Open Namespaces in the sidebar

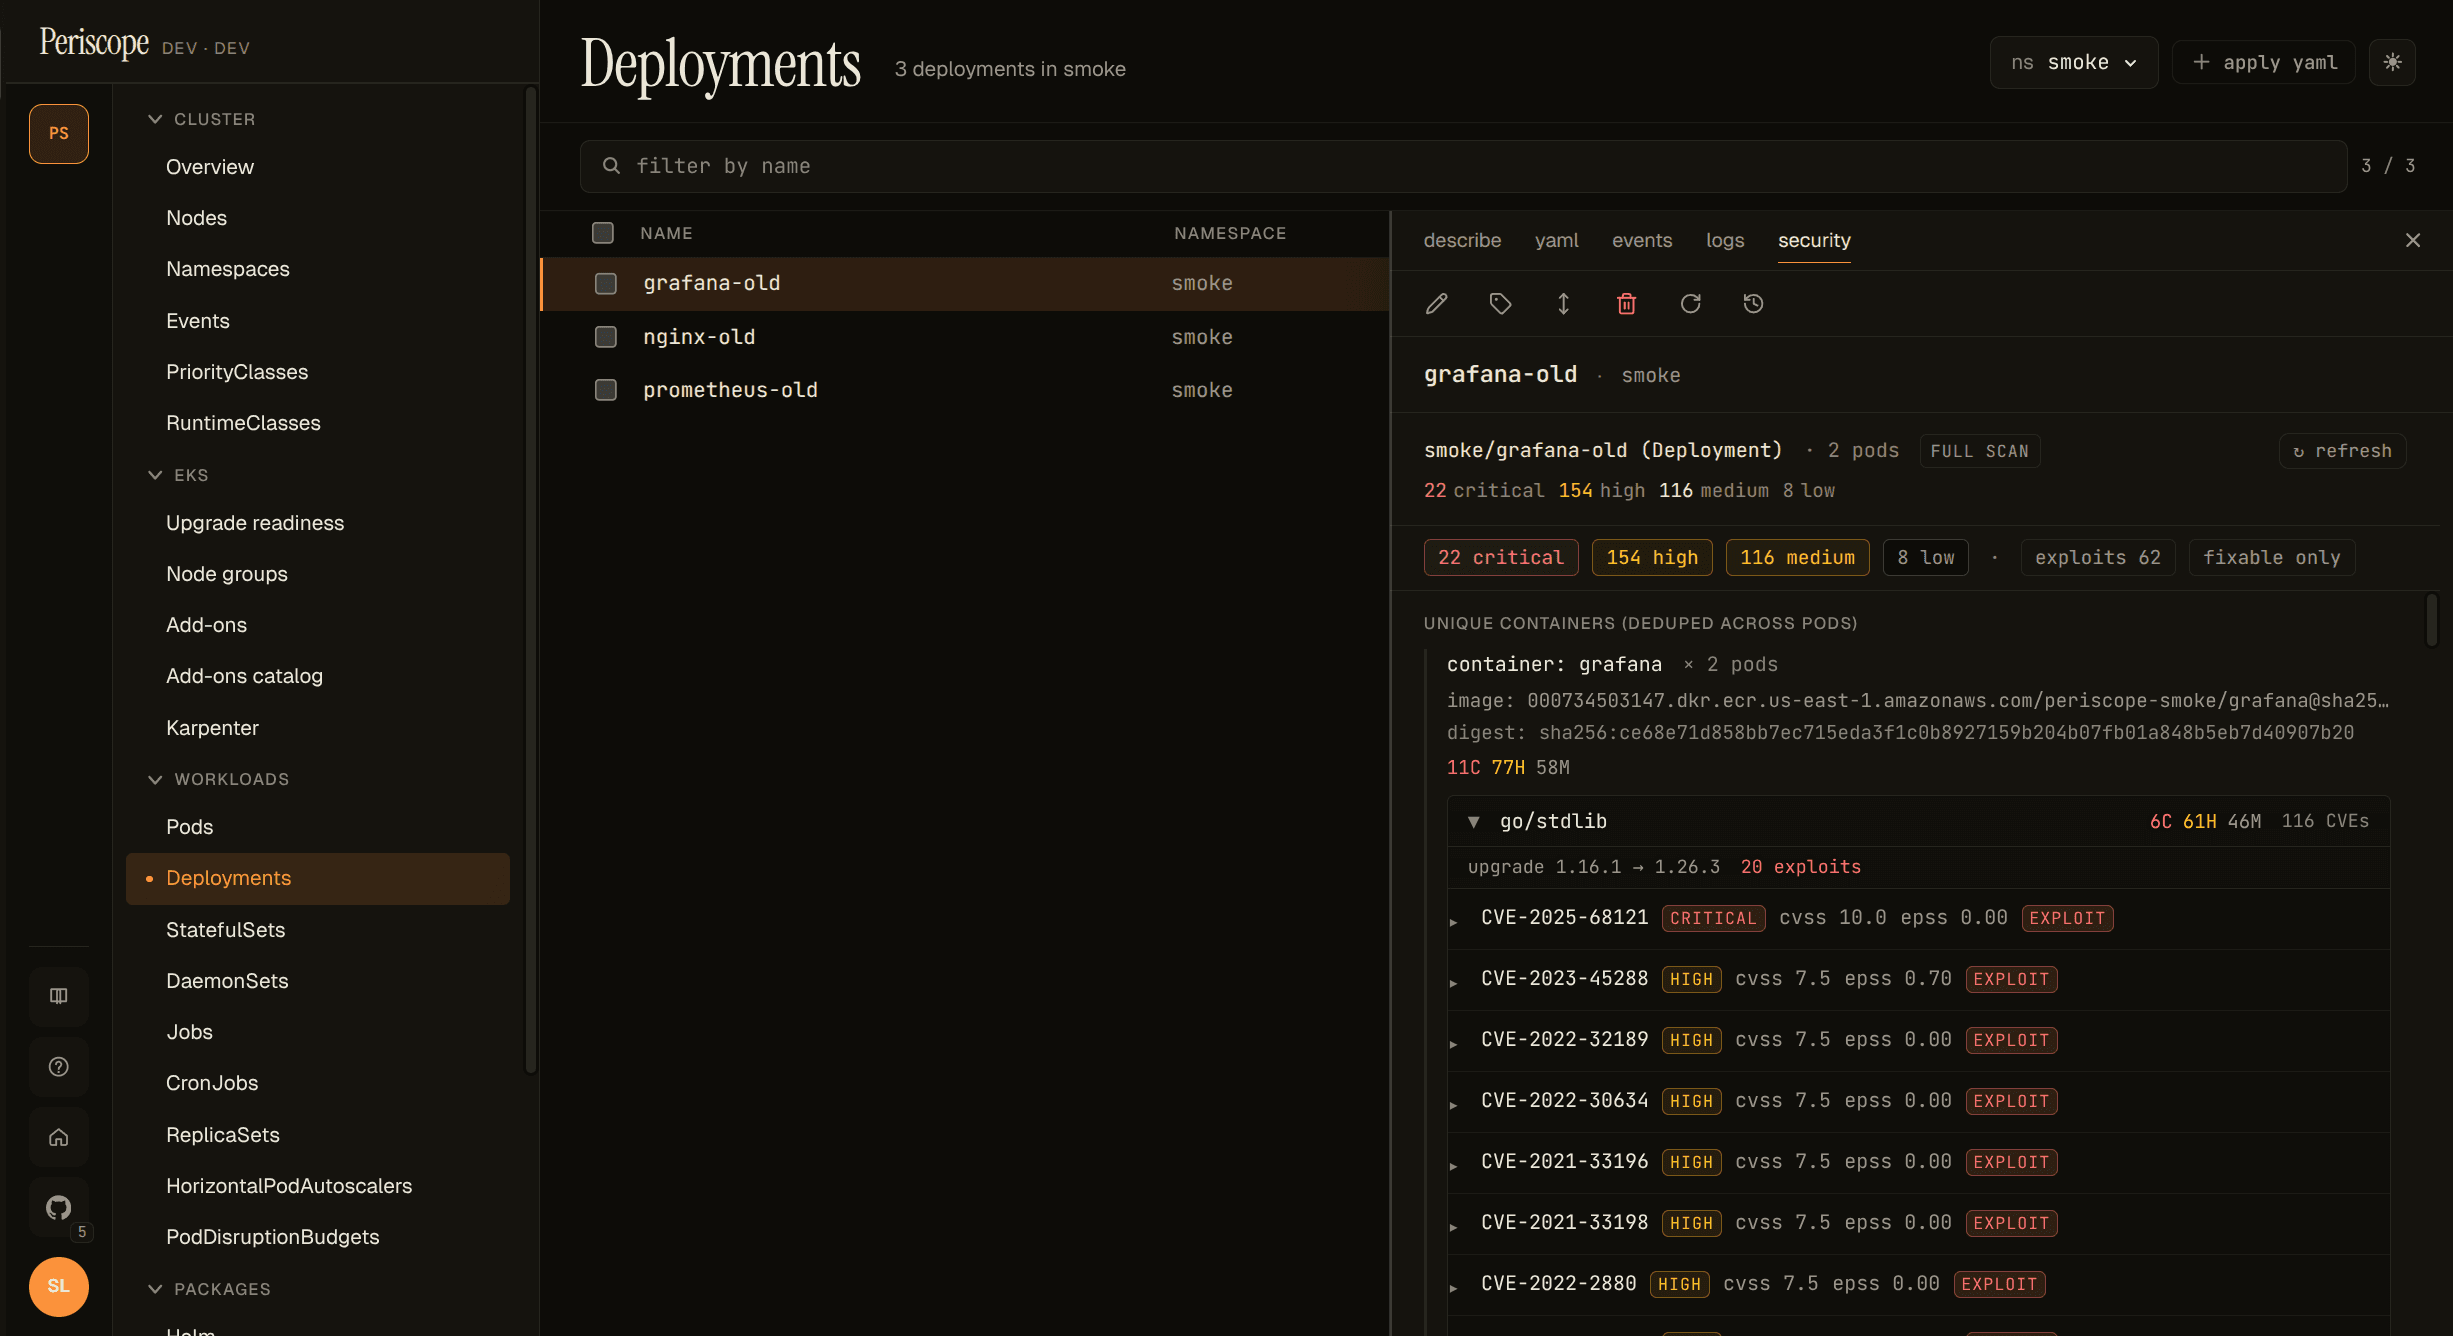click(x=318, y=269)
